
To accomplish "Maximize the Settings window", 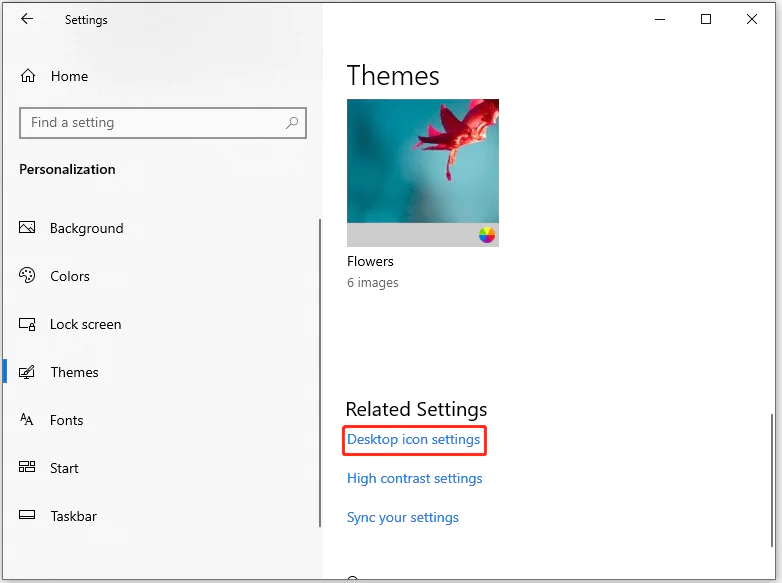I will point(706,19).
